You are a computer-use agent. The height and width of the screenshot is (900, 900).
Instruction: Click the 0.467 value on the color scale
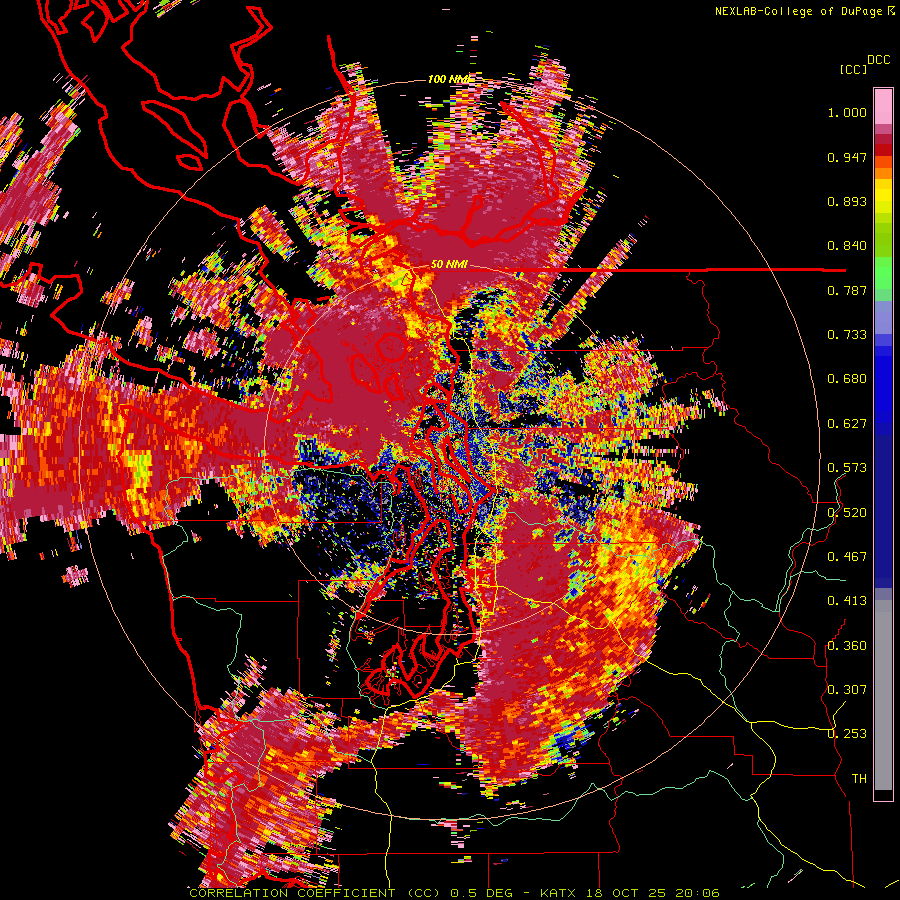[x=847, y=557]
